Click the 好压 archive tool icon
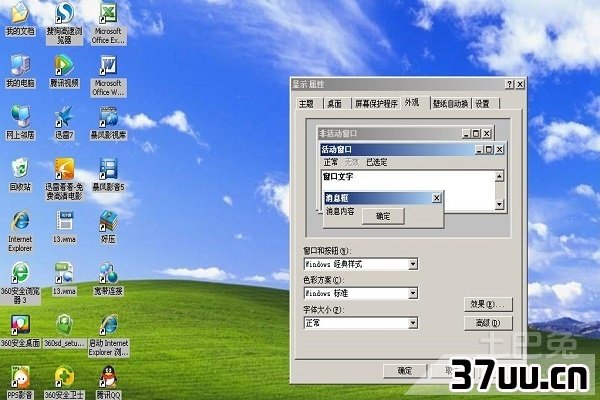Image resolution: width=600 pixels, height=400 pixels. point(109,227)
